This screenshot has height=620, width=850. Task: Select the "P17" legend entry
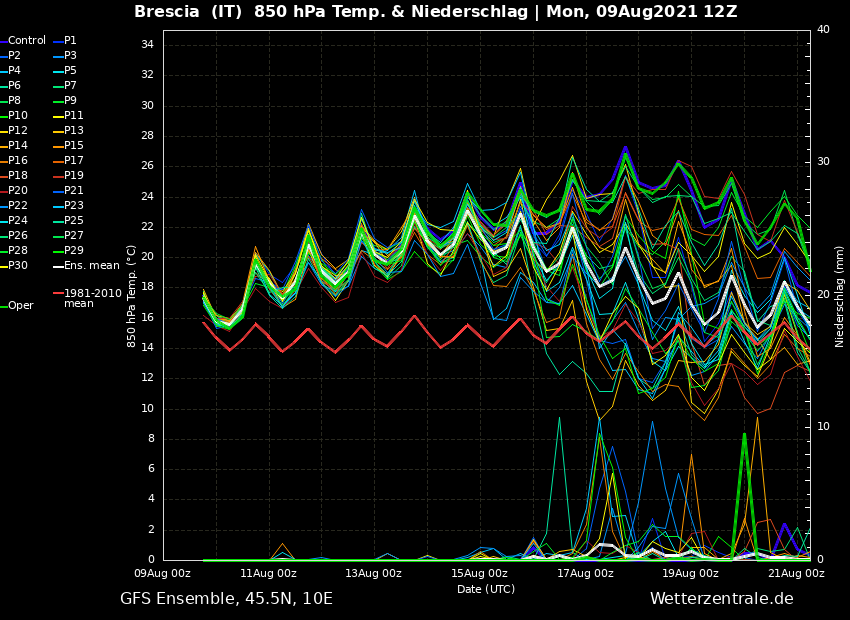68,160
